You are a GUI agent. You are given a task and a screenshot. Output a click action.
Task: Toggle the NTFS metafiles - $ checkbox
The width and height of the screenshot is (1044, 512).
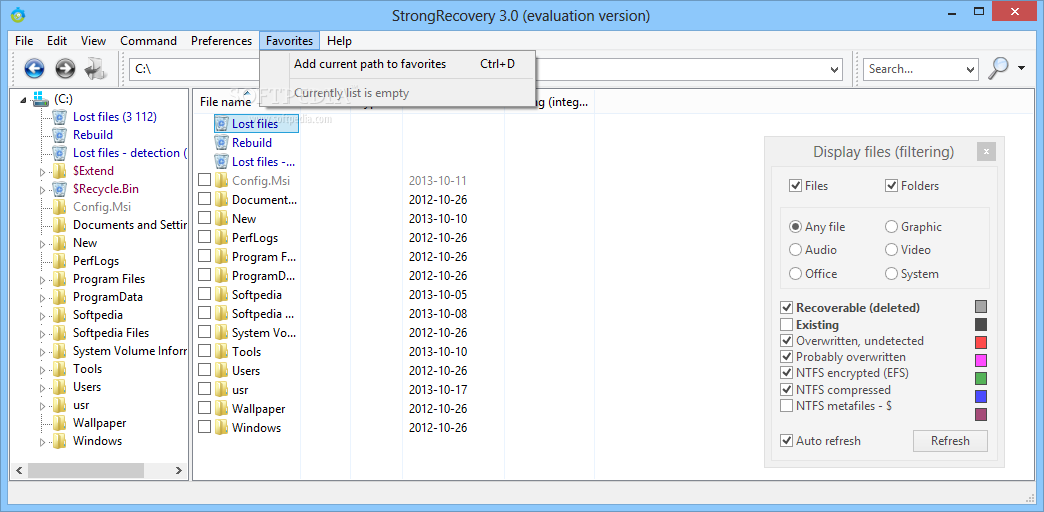pos(786,405)
